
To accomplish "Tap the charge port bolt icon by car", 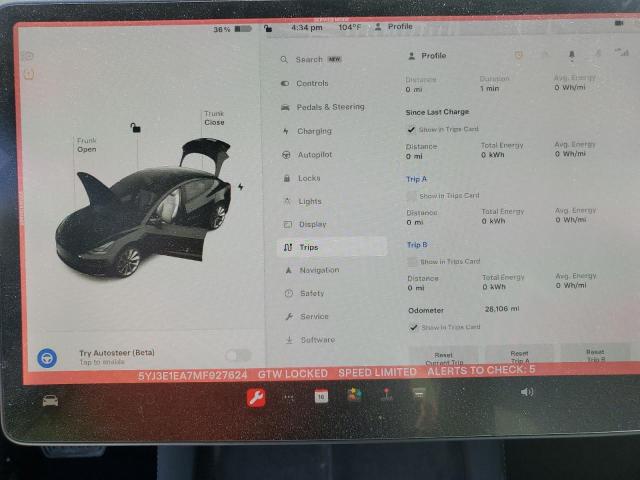I will click(x=241, y=187).
